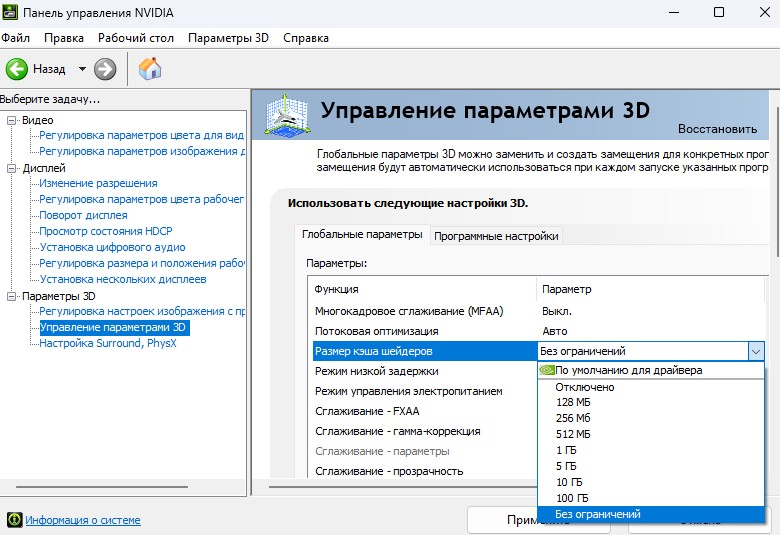Select Отключено in cache size list
This screenshot has width=780, height=535.
click(651, 387)
